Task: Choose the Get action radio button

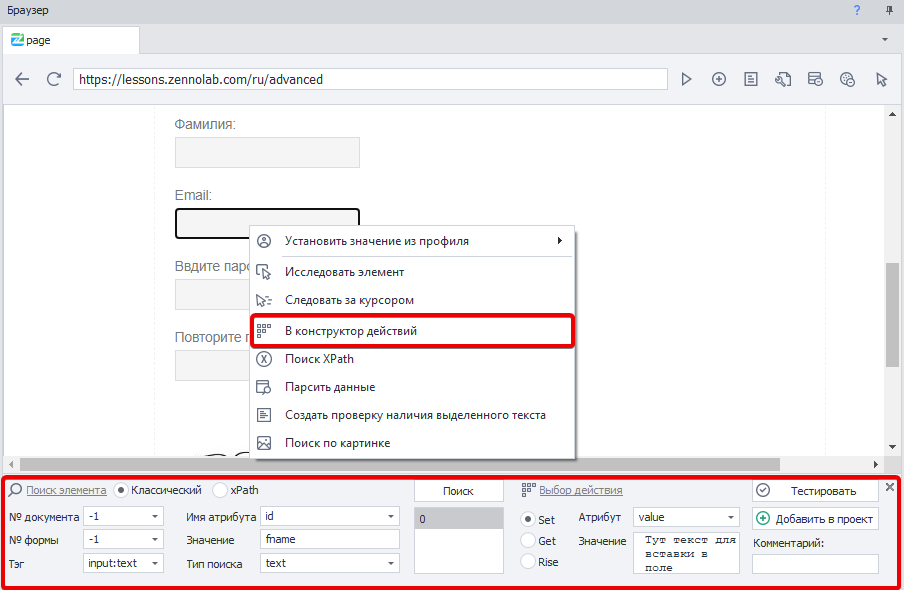Action: click(x=527, y=540)
